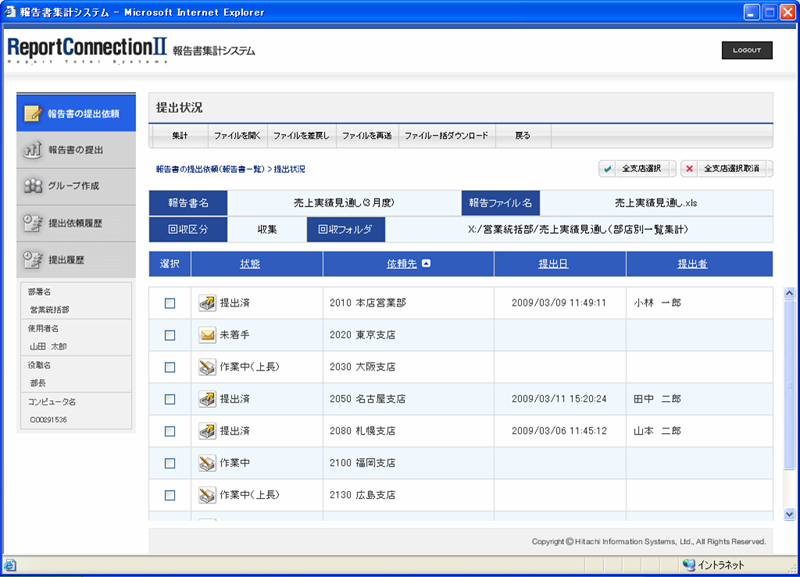Click the computer name C00291536
The image size is (800, 577).
pyautogui.click(x=48, y=420)
